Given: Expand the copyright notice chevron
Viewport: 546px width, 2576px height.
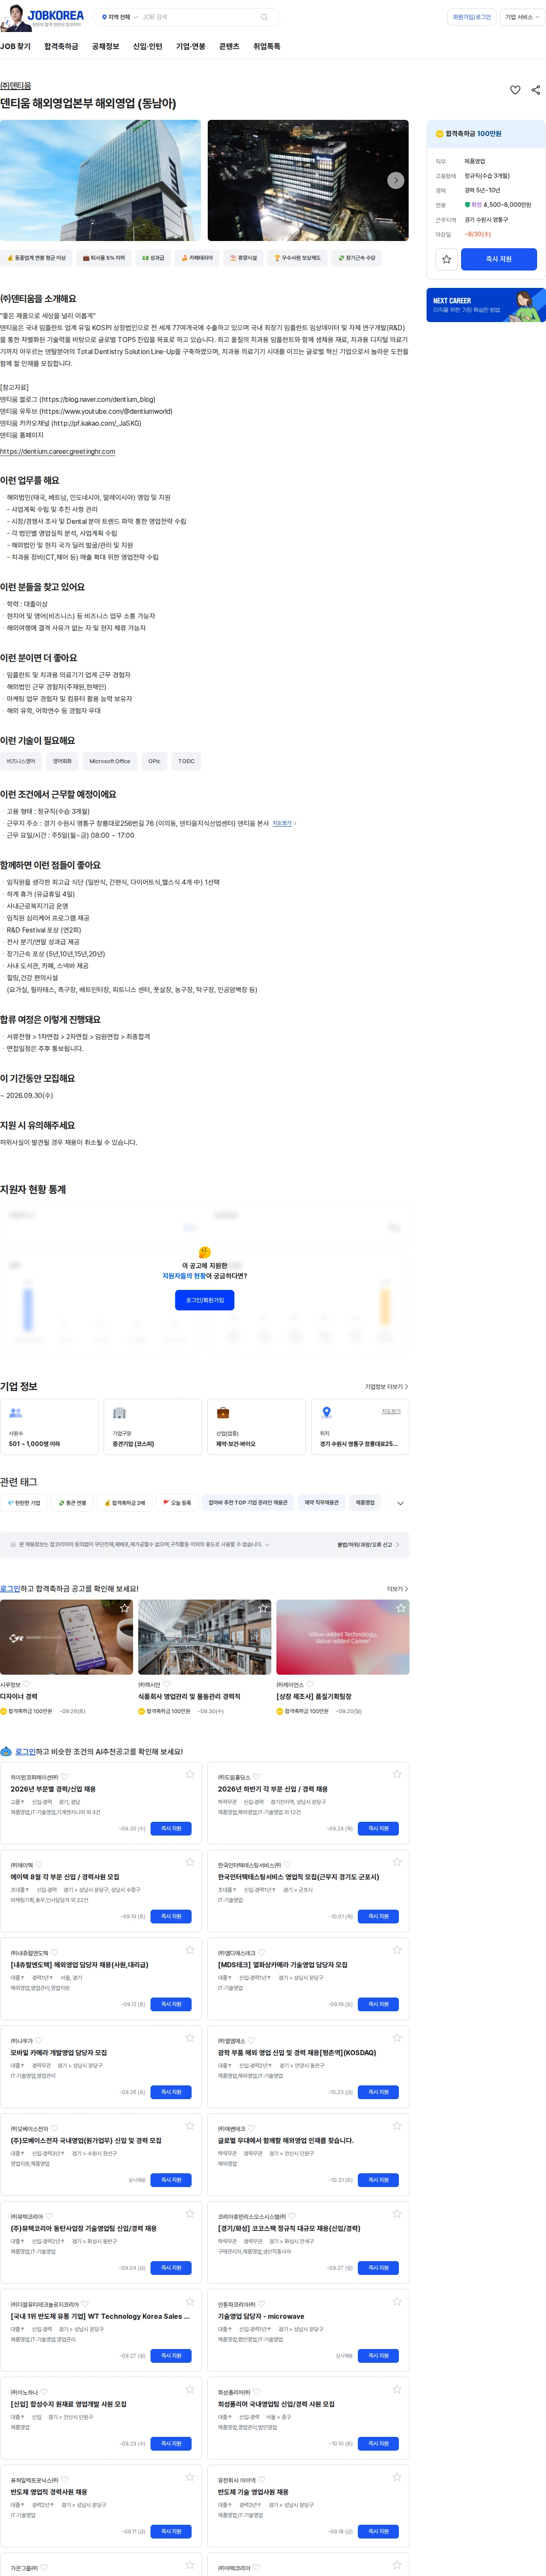Looking at the screenshot, I should click(x=267, y=1544).
